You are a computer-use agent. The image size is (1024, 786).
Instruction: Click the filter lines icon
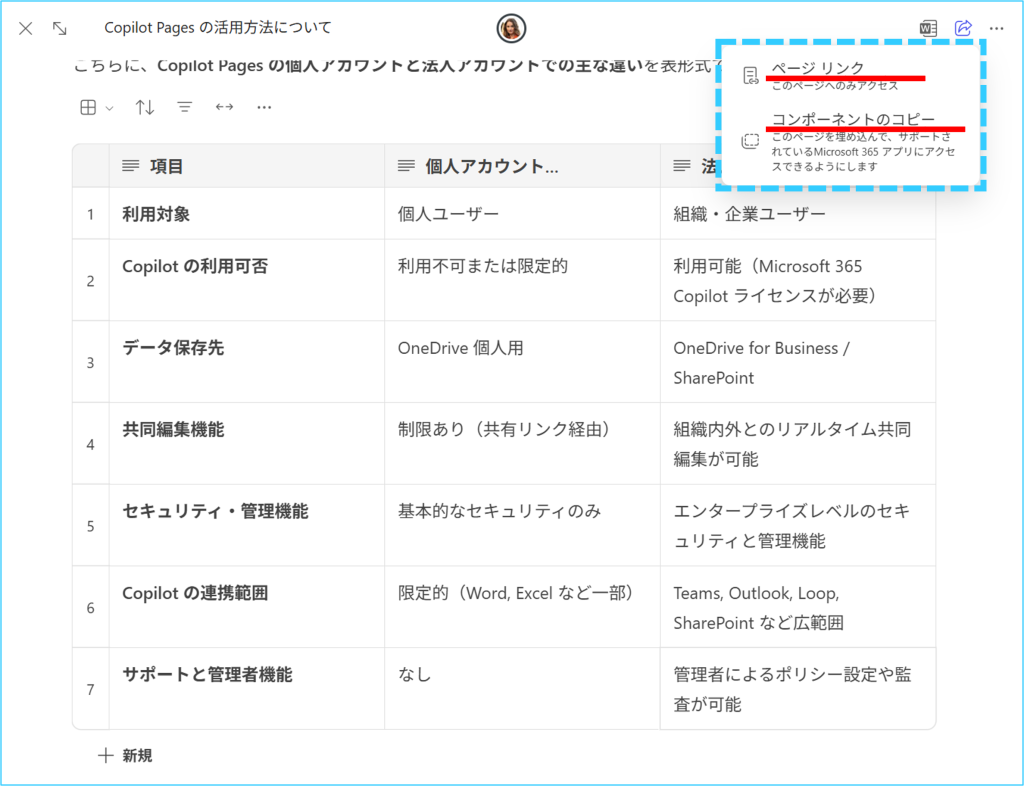pos(185,107)
